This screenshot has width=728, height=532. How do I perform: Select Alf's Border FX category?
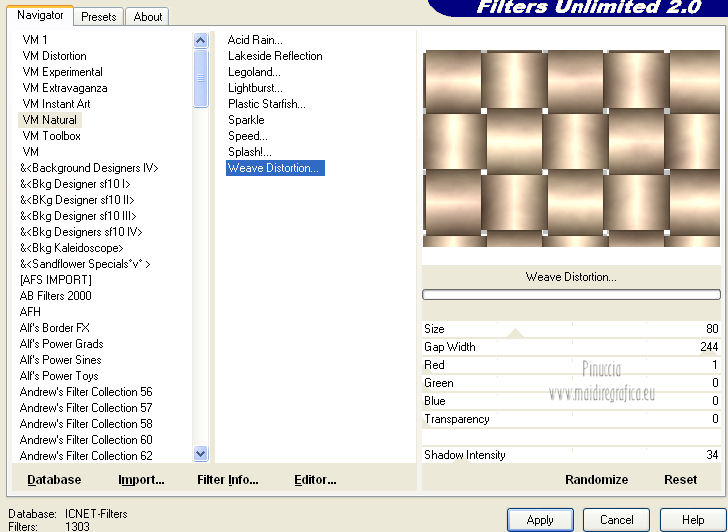pos(55,328)
